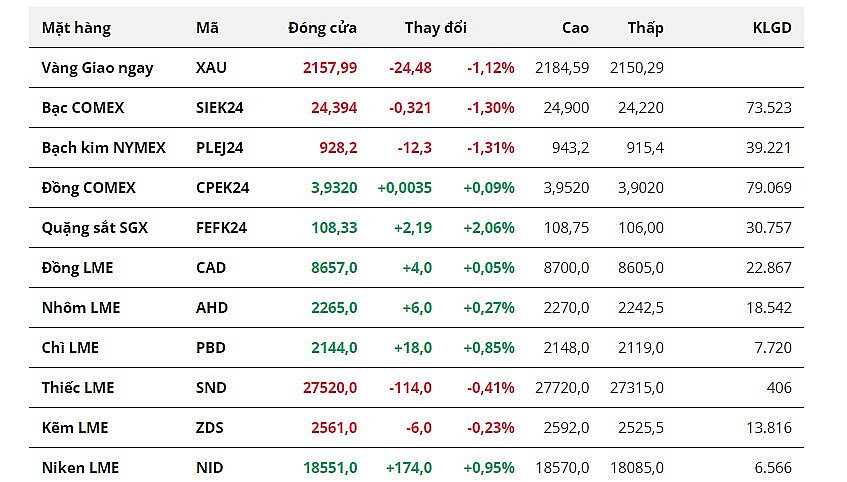Click the Thấp column header
847x482 pixels.
[x=645, y=28]
